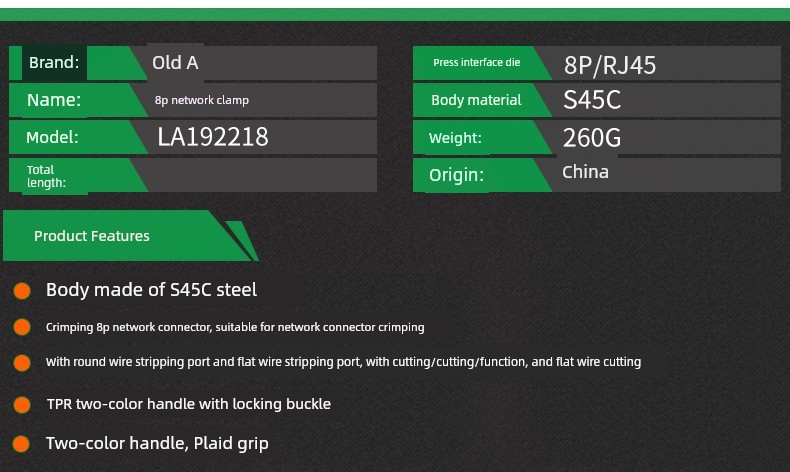Select the 8P/RJ45 value
The image size is (790, 472).
610,65
